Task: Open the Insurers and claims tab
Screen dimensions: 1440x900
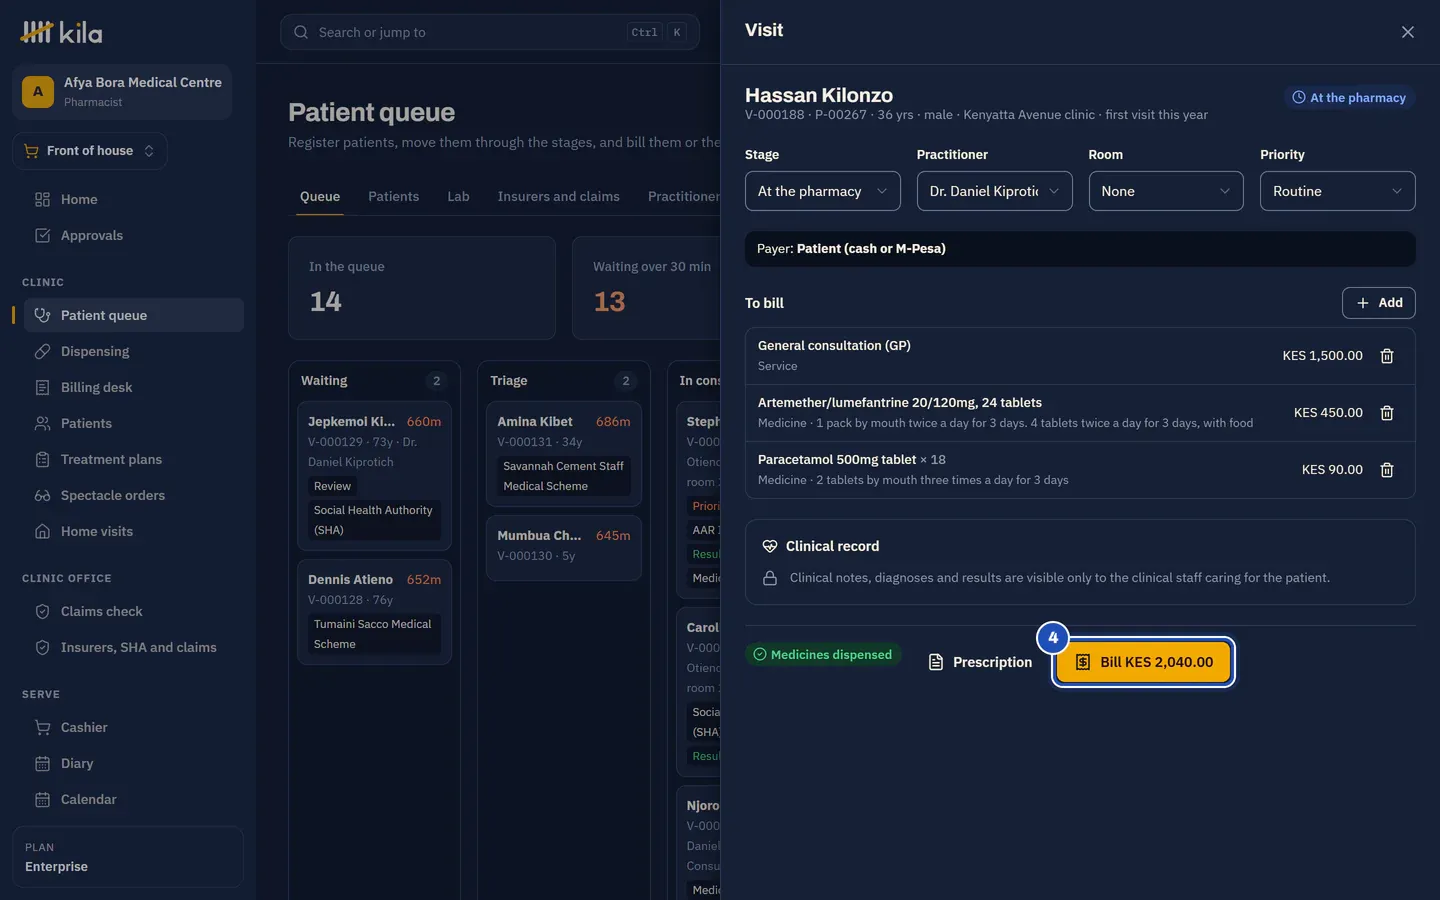Action: [x=558, y=197]
